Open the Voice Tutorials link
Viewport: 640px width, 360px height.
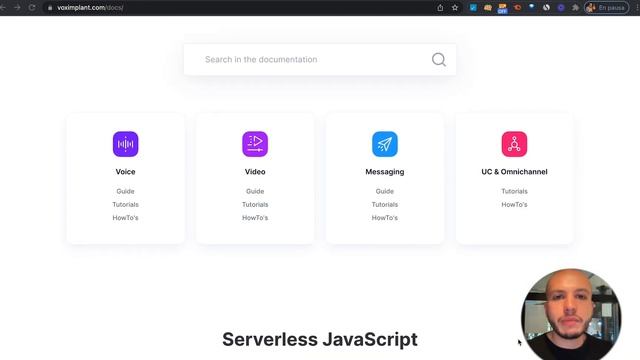click(x=125, y=204)
